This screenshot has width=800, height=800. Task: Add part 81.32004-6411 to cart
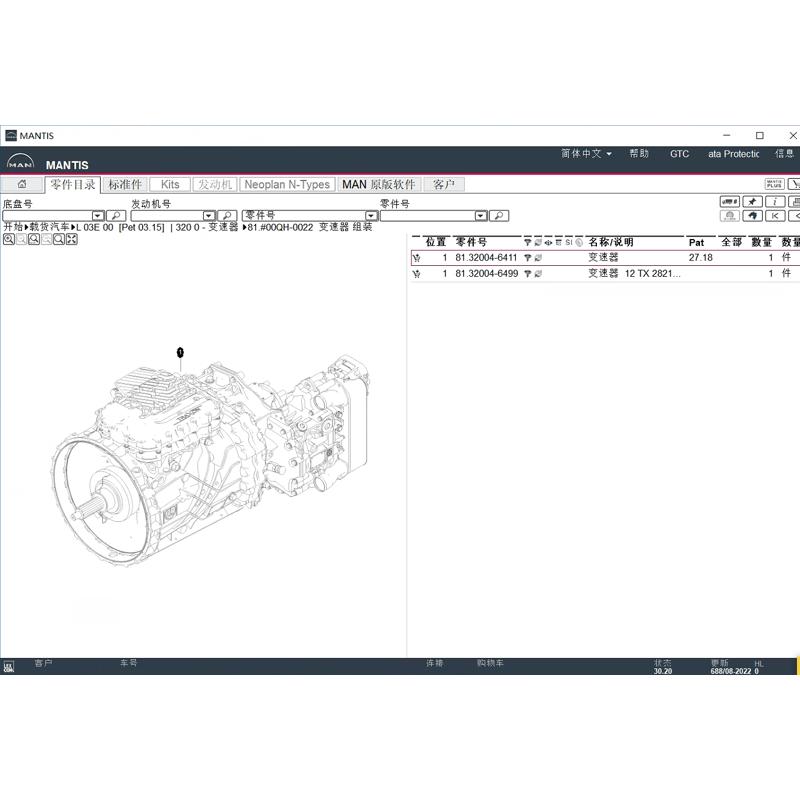pos(416,258)
